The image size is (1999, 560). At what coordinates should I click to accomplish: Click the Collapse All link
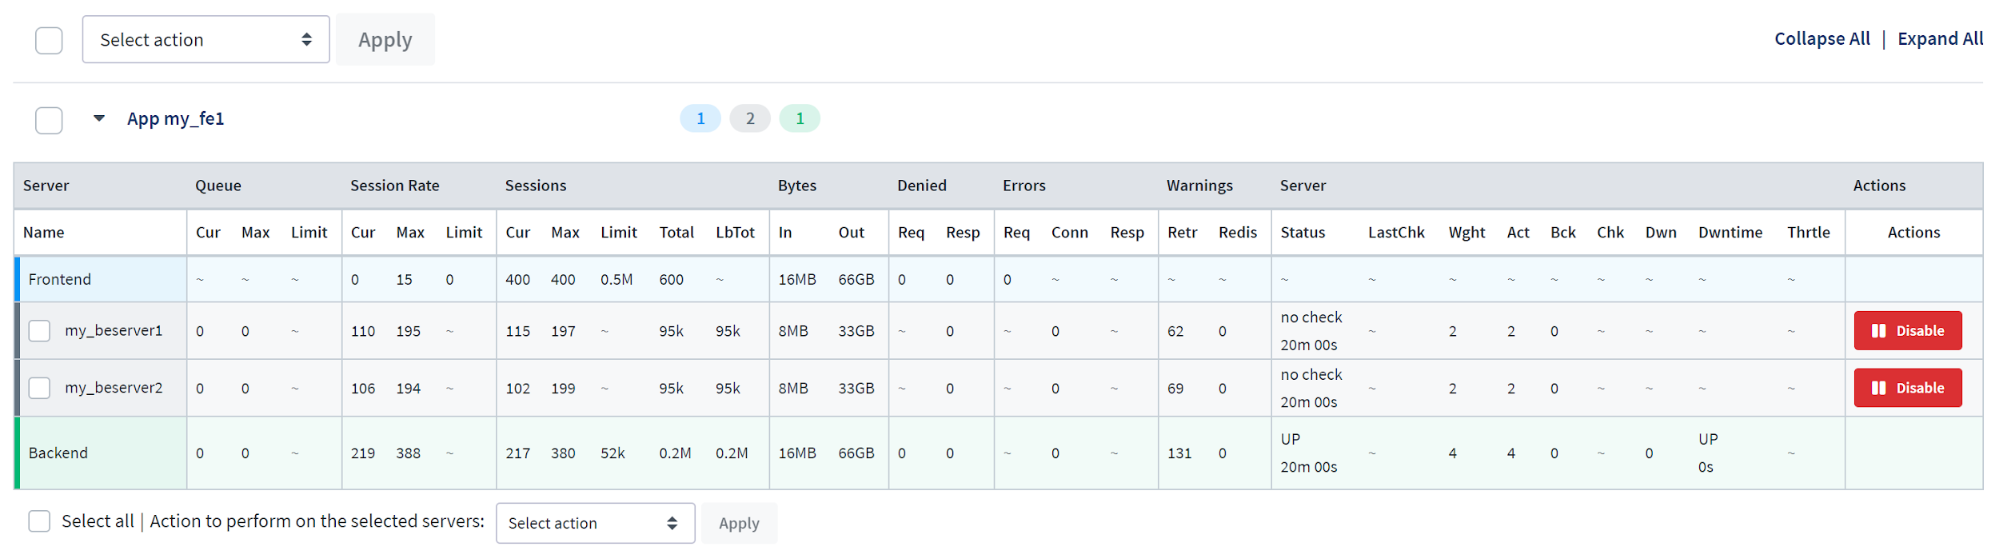pos(1822,38)
